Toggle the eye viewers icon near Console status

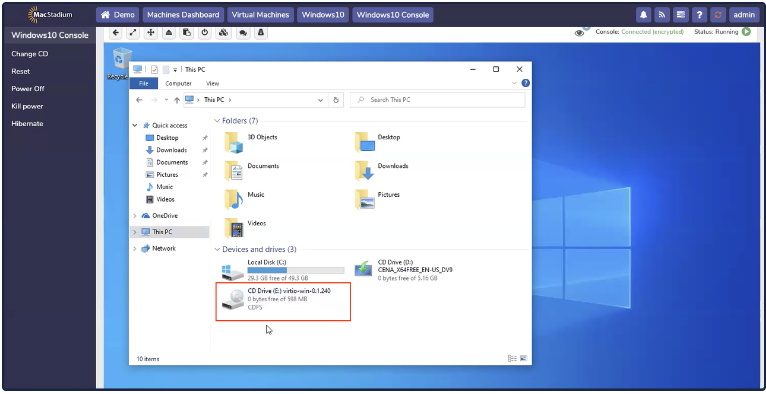(x=580, y=33)
